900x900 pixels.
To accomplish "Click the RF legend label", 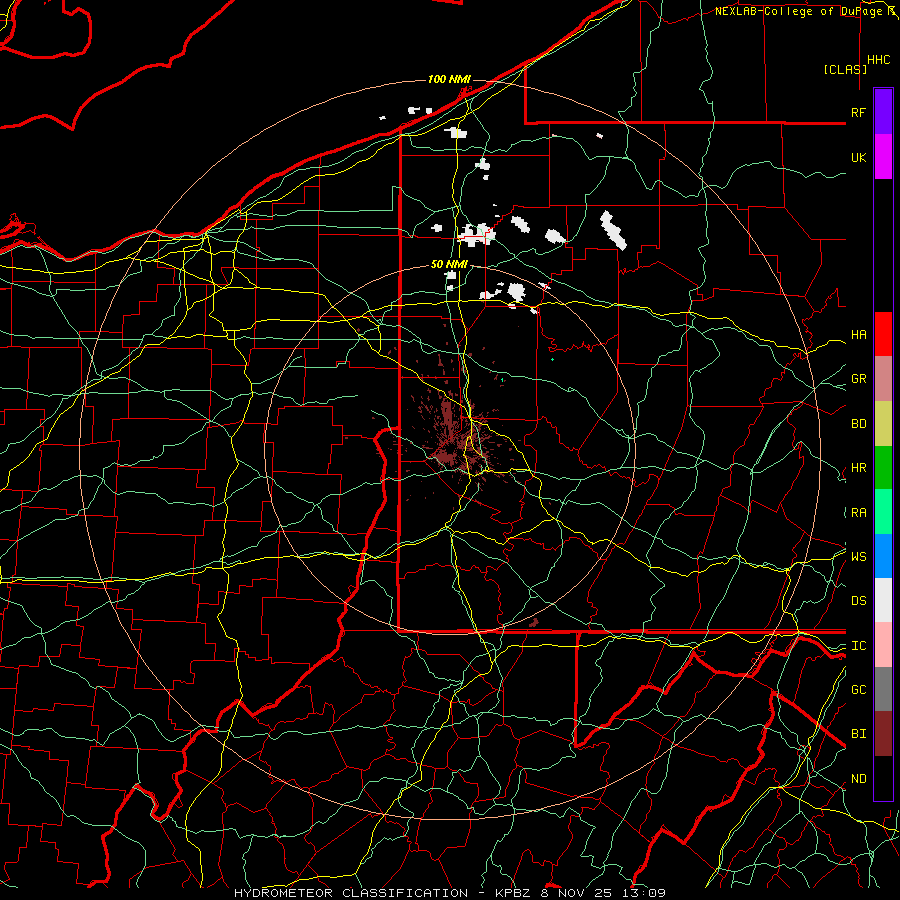I will click(x=858, y=112).
